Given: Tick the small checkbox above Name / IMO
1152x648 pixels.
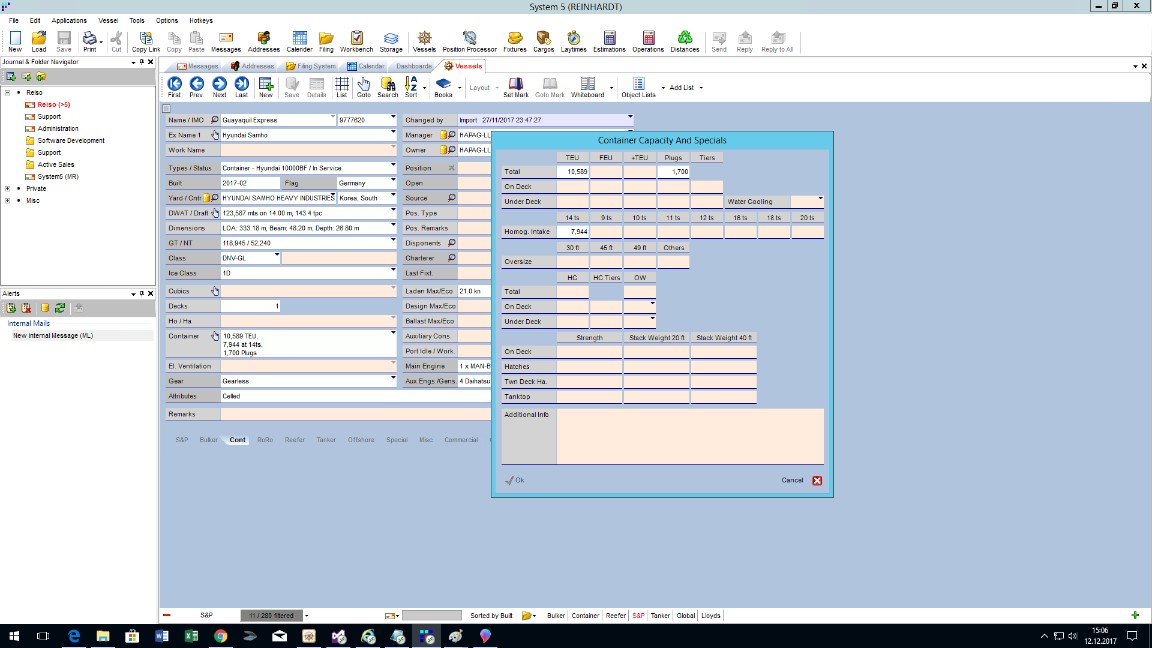Looking at the screenshot, I should [x=167, y=108].
